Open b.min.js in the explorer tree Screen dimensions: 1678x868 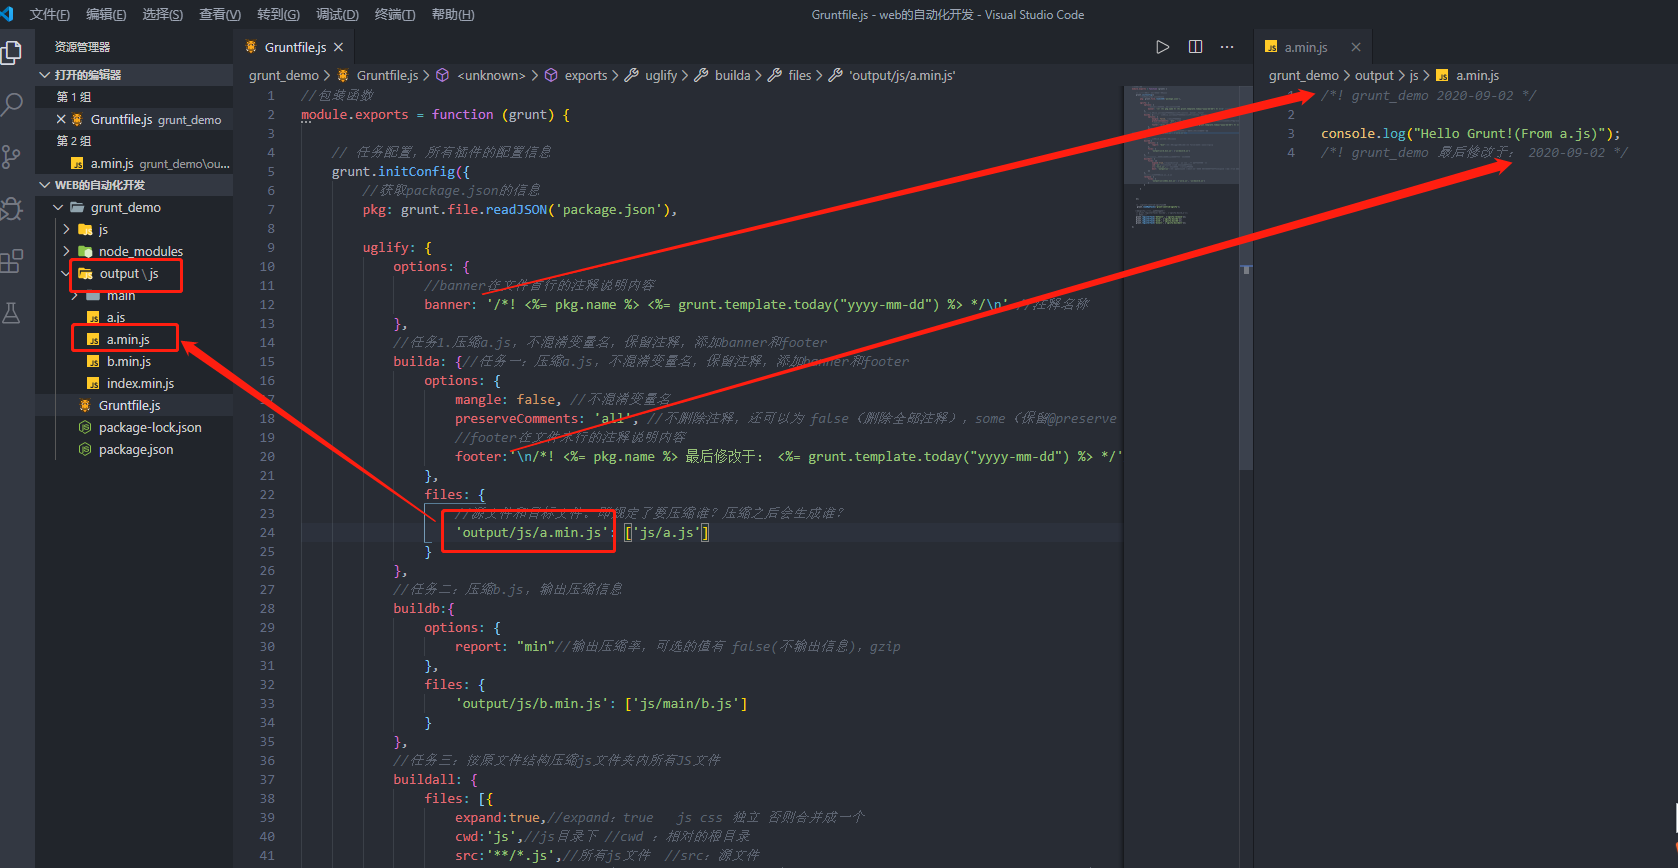click(134, 361)
